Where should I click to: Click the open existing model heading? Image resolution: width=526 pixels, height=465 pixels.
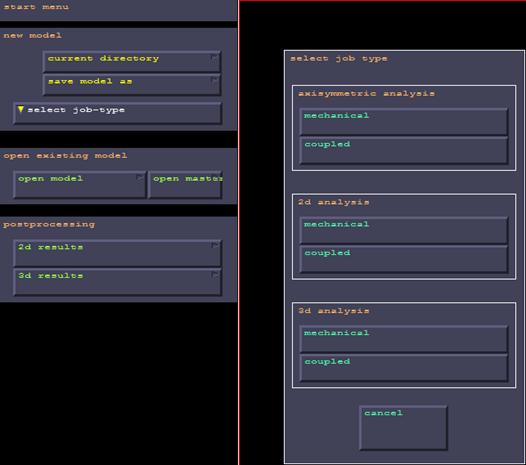pos(65,156)
